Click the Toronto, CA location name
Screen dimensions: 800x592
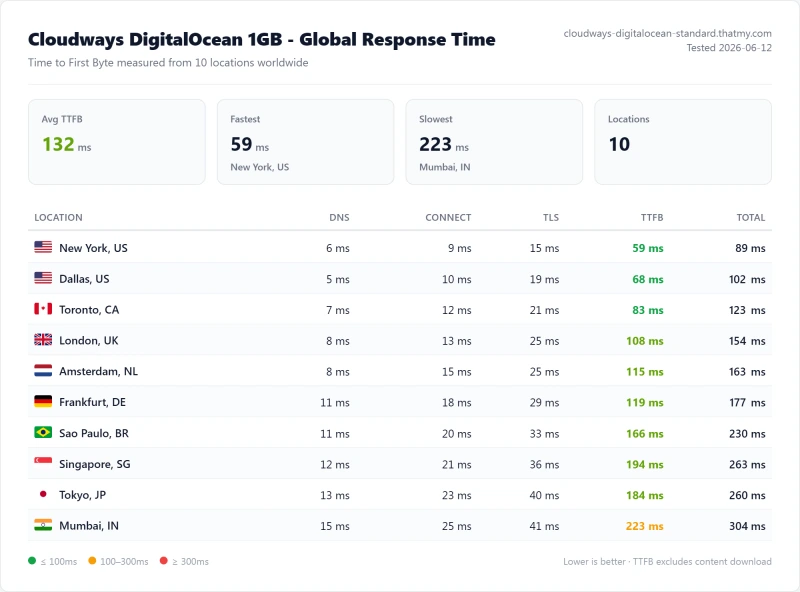(x=89, y=310)
